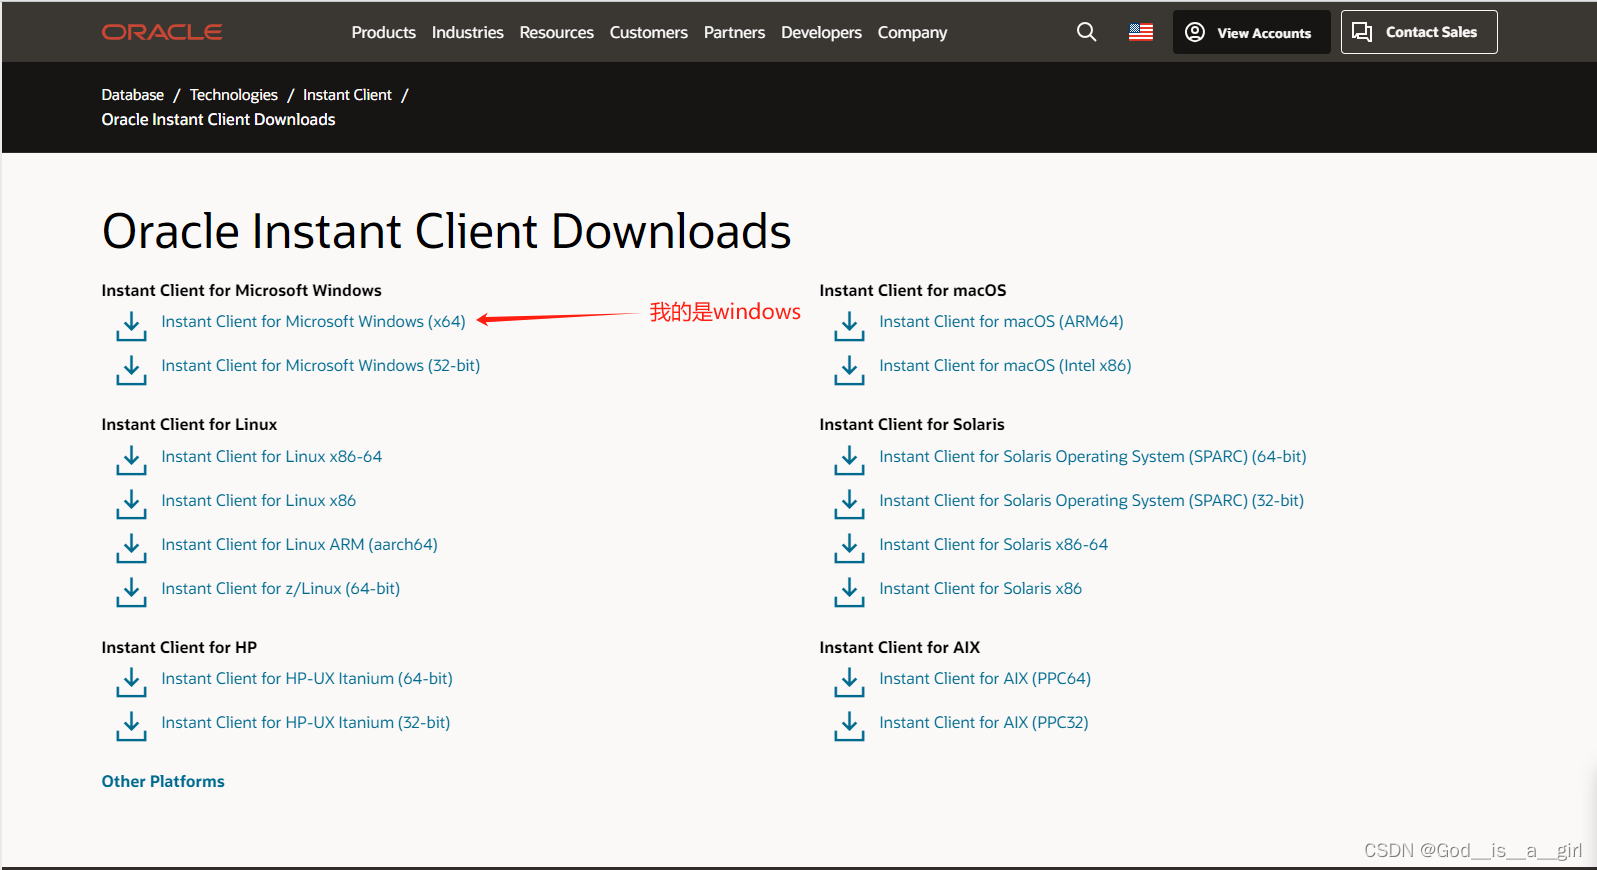
Task: Go to Instant Client breadcrumb link
Action: (x=347, y=95)
